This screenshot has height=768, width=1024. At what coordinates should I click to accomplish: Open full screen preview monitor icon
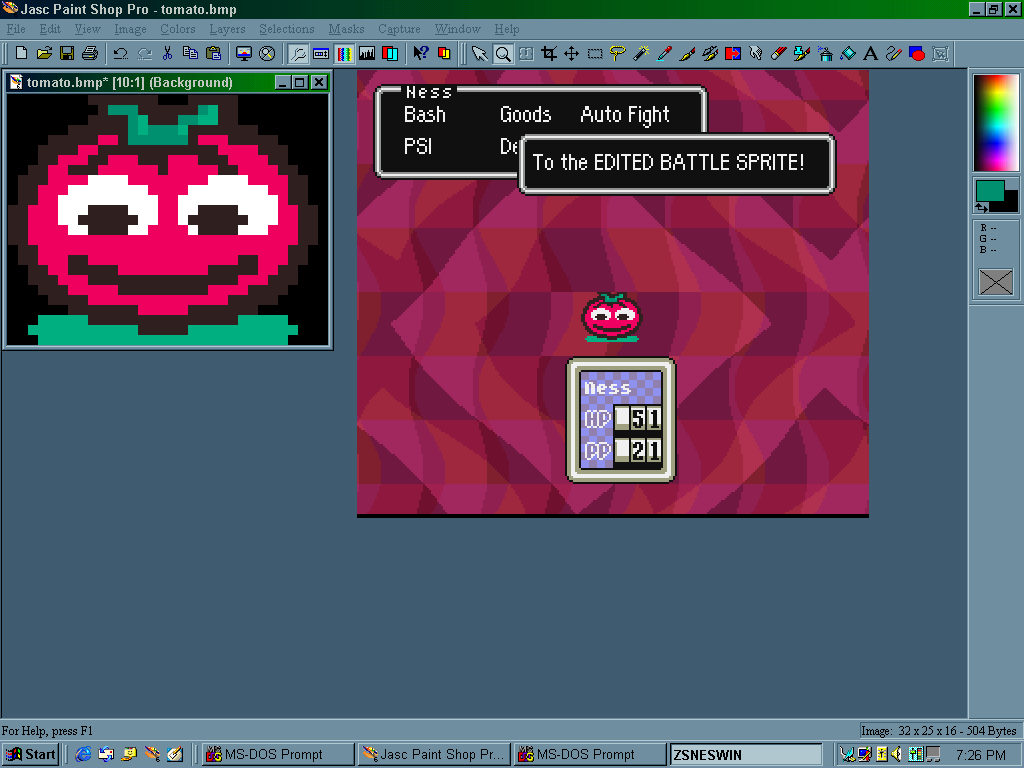tap(244, 53)
